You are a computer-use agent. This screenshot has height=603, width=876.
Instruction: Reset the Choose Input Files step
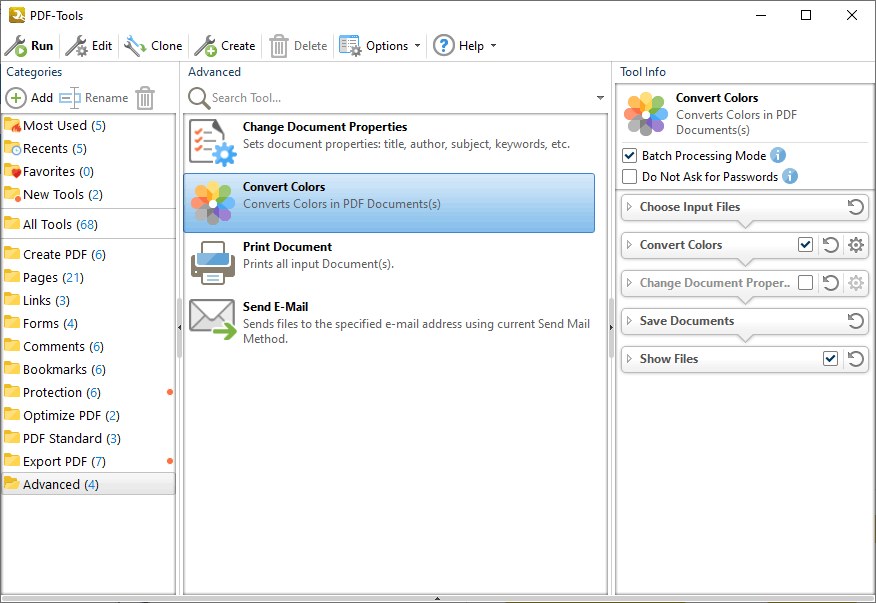(x=855, y=207)
